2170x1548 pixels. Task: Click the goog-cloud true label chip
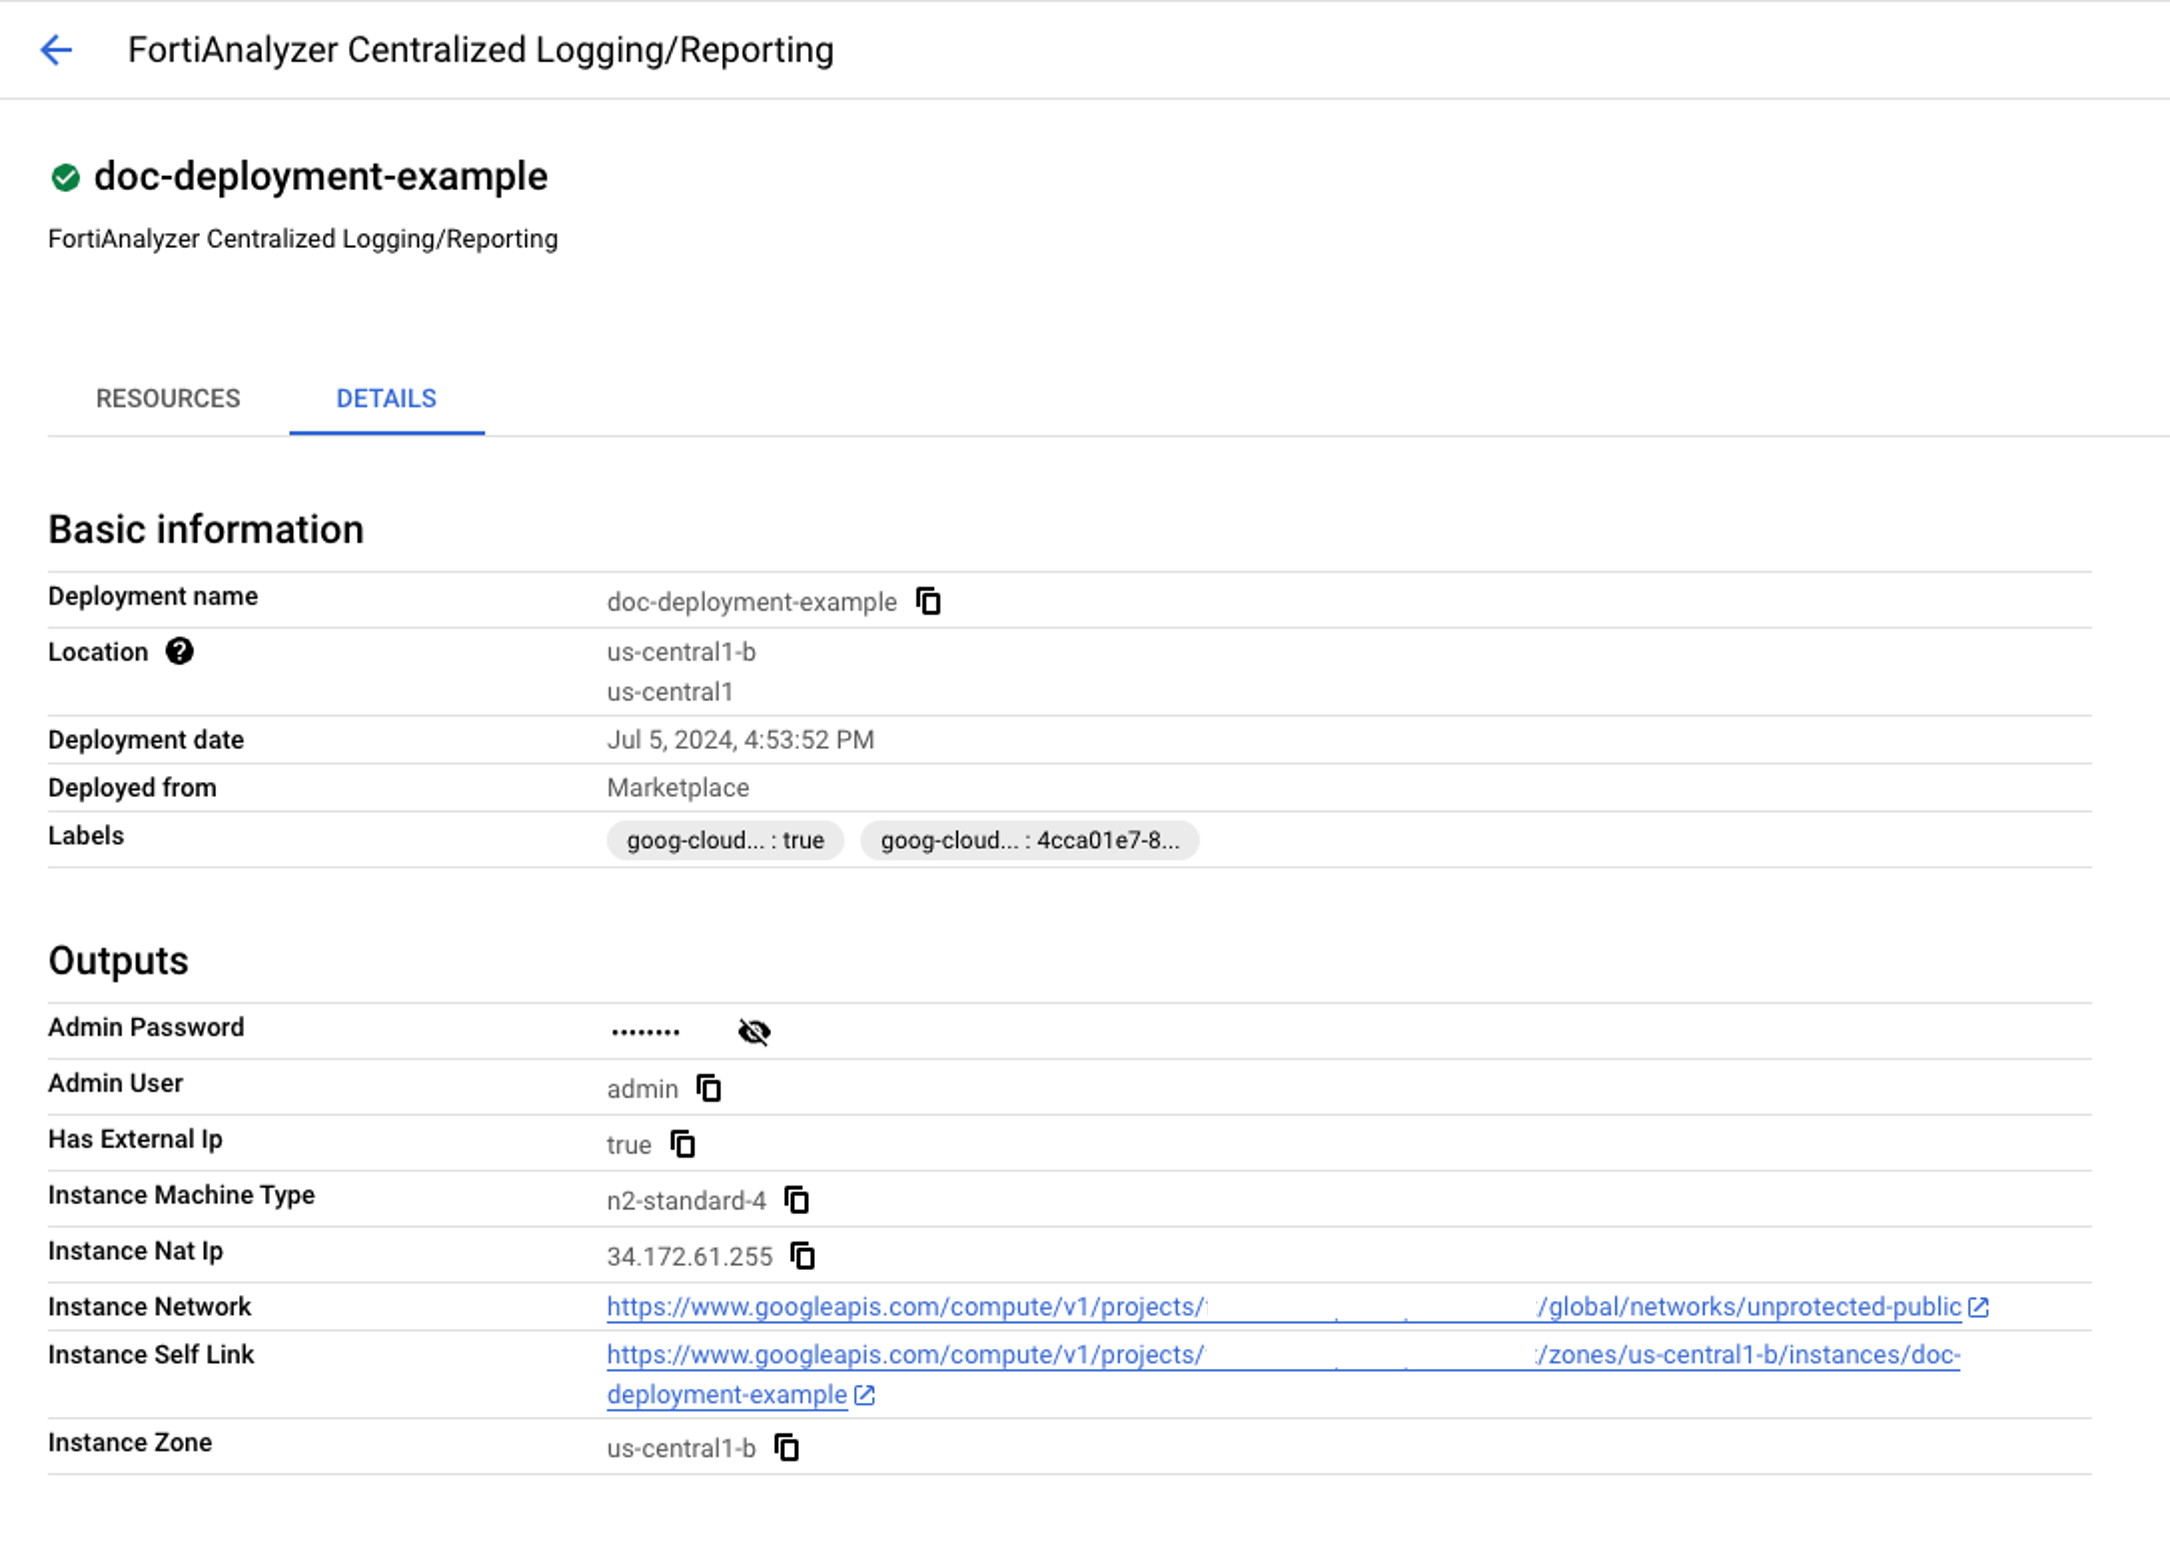[x=724, y=840]
